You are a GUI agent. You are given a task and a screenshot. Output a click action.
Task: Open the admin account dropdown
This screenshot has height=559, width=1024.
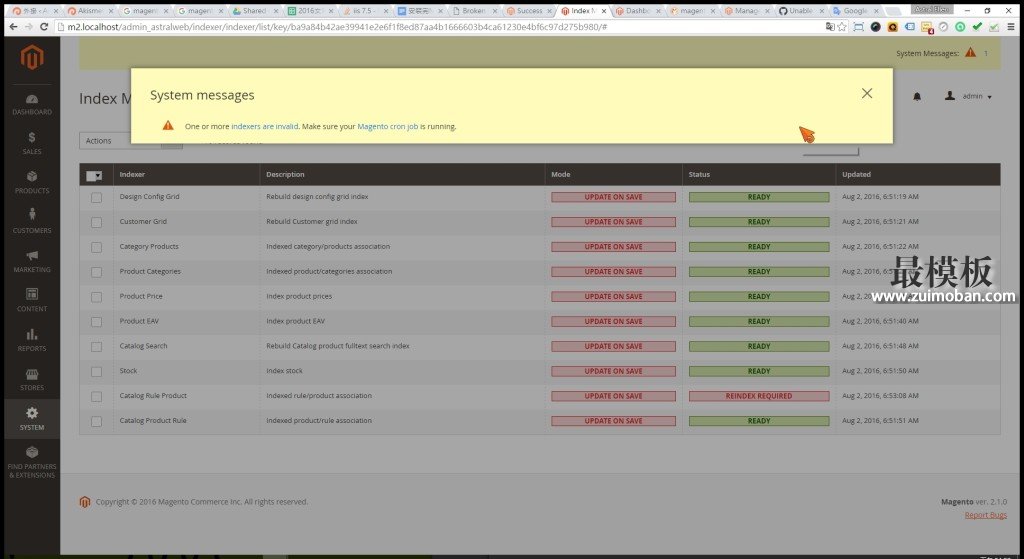(x=968, y=96)
